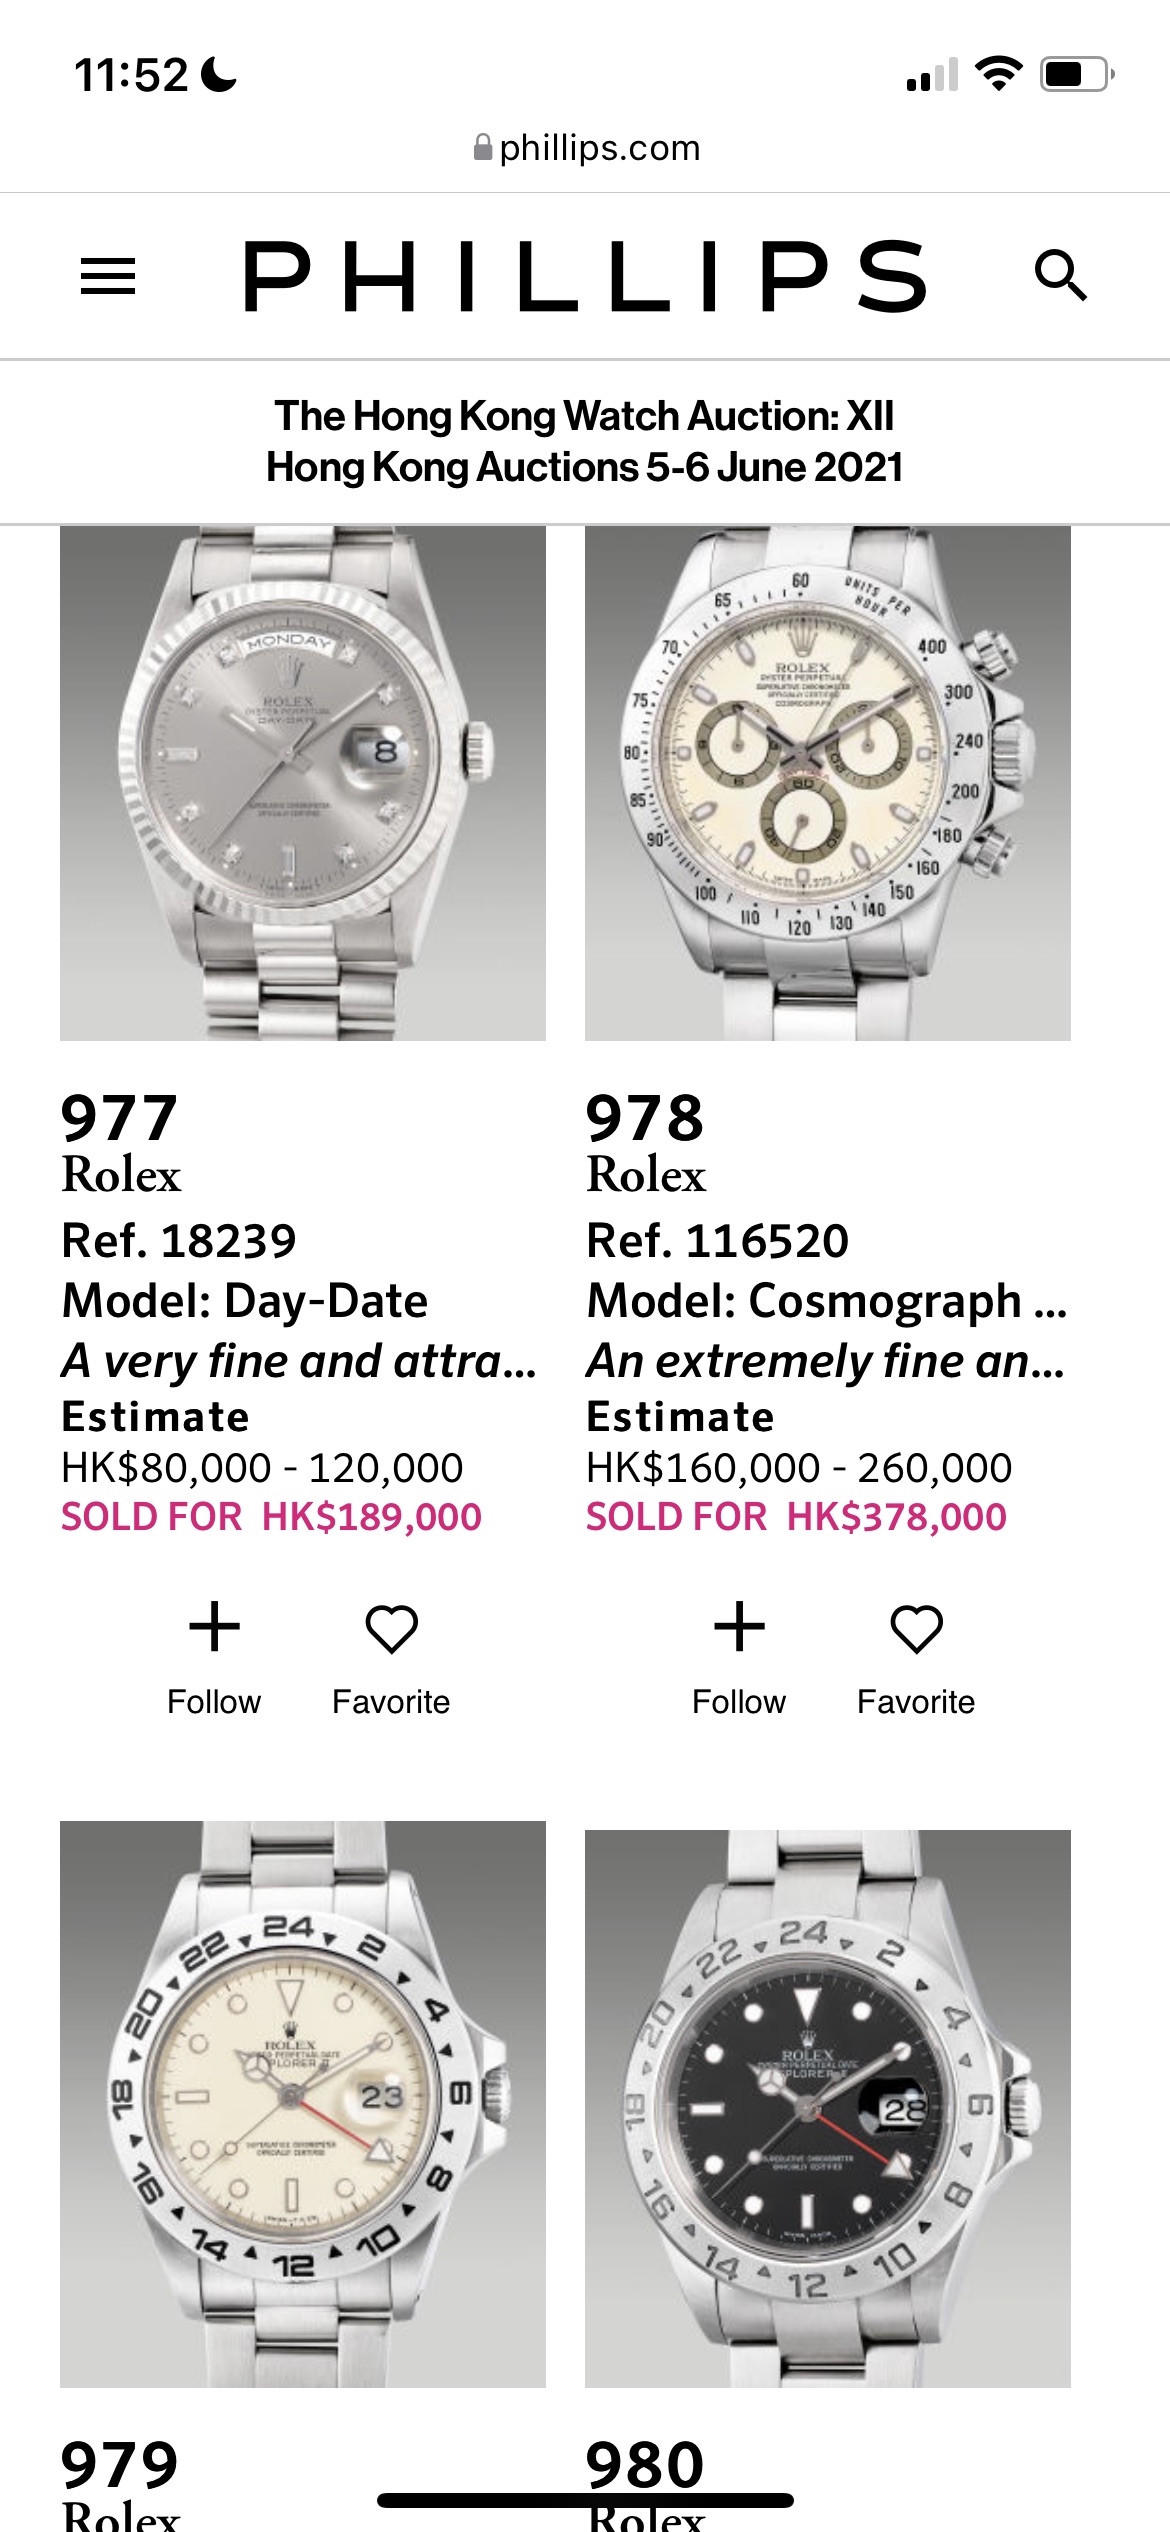Open the Rolex Cosmograph Daytona watch photo
The image size is (1170, 2532).
pyautogui.click(x=828, y=783)
